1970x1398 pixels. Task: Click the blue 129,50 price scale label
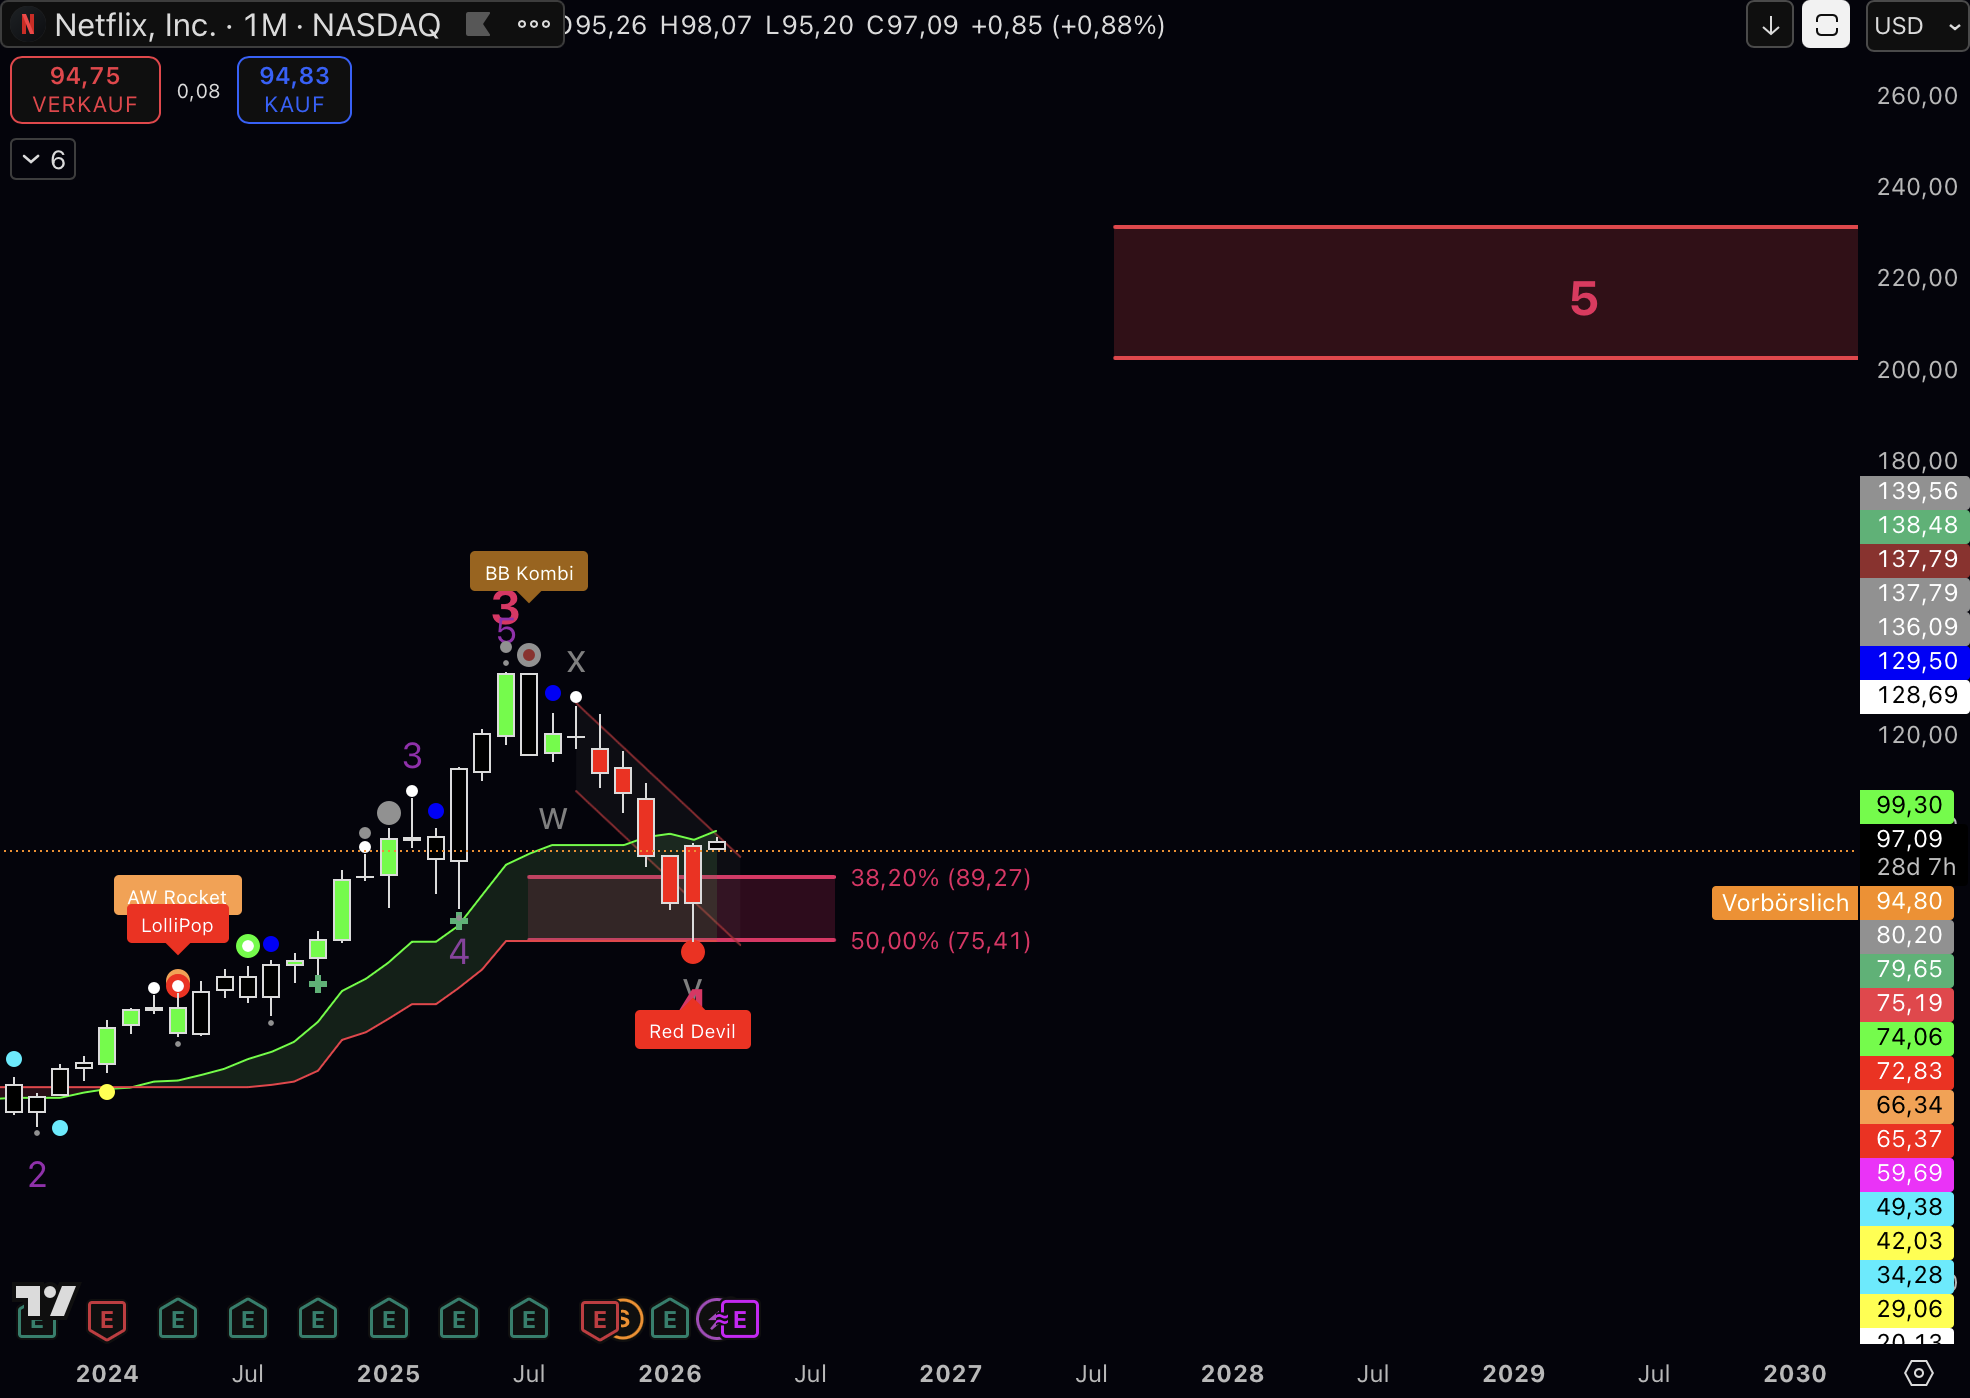tap(1914, 661)
